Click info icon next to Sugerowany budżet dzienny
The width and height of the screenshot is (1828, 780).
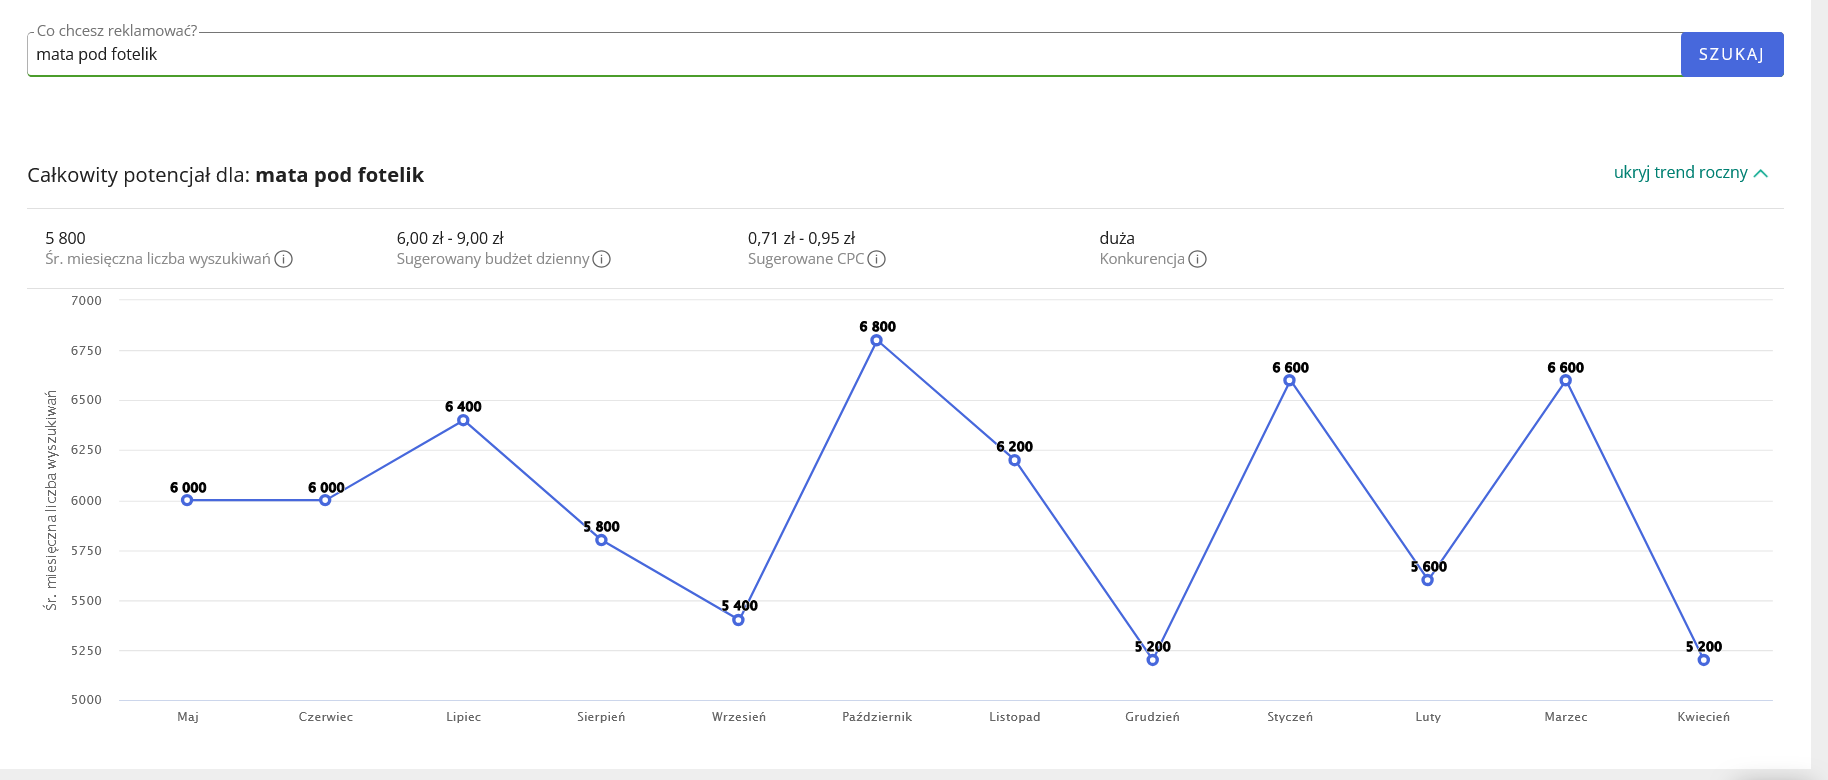602,259
